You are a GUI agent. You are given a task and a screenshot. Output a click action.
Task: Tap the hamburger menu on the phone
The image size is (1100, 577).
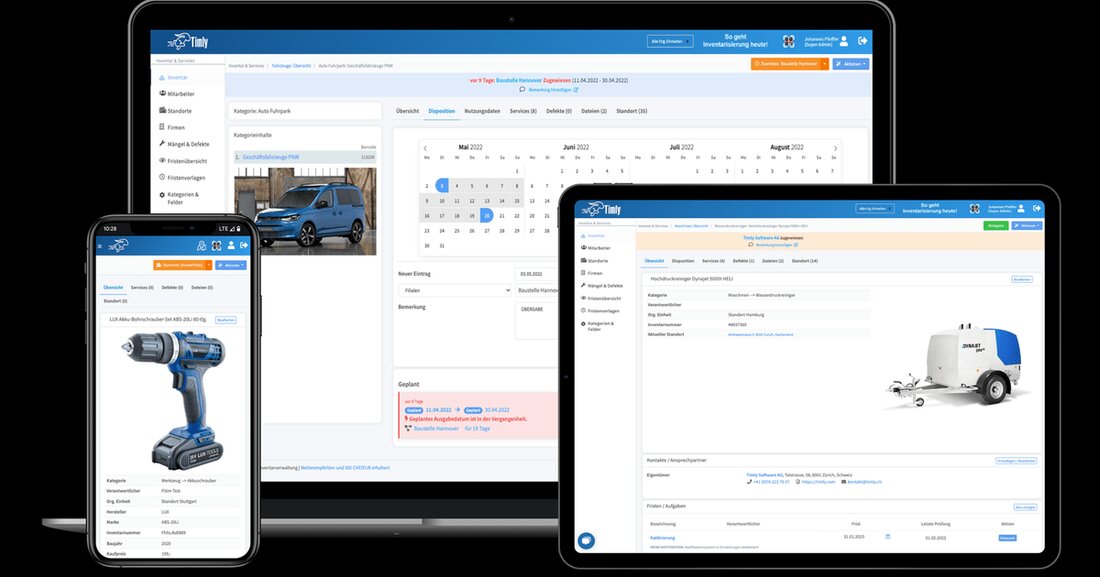99,246
